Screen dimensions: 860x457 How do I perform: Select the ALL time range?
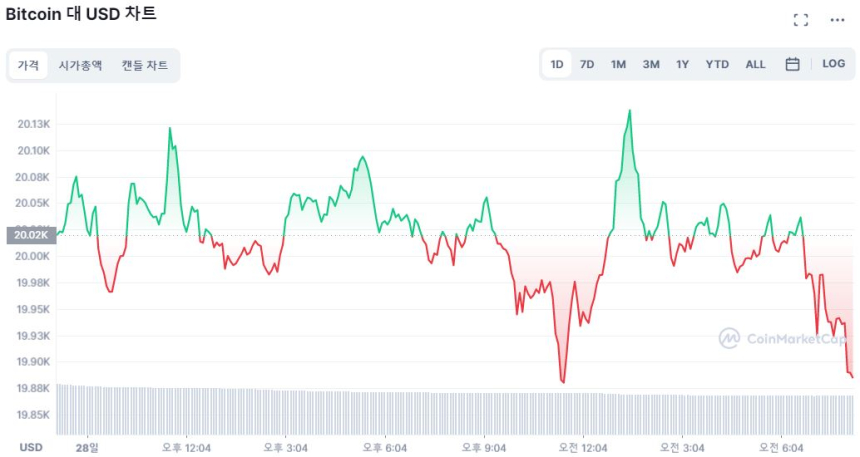pyautogui.click(x=755, y=64)
